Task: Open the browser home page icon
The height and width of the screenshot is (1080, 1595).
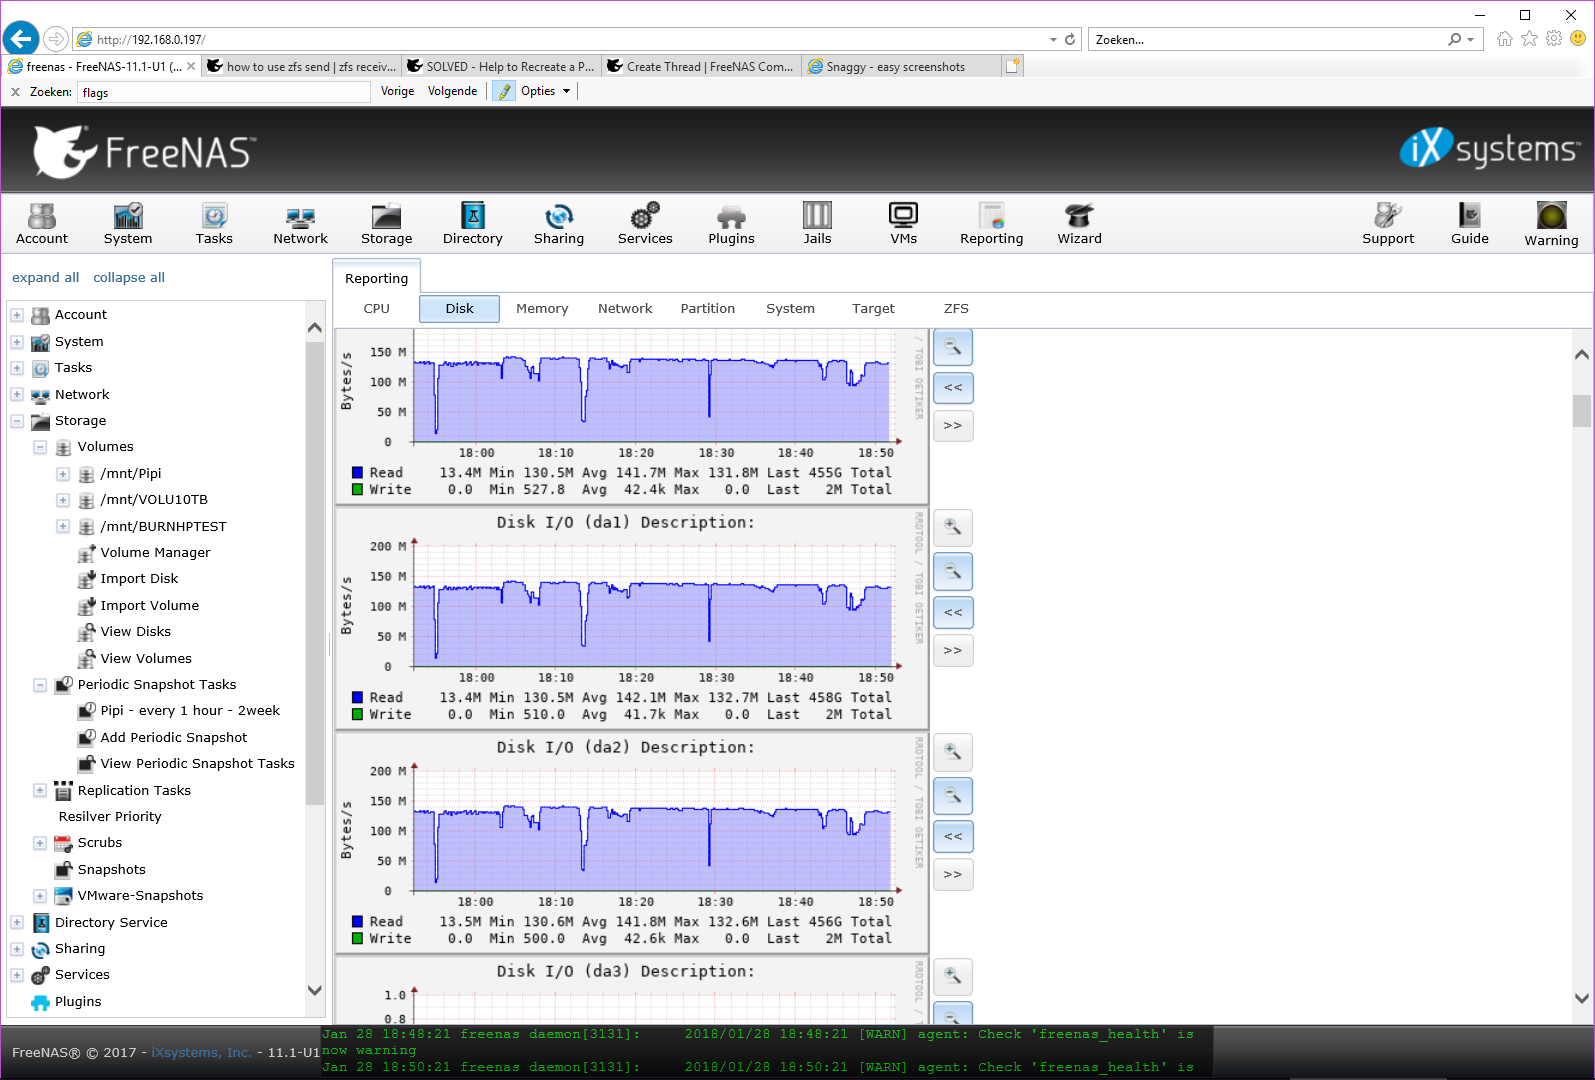Action: 1505,39
